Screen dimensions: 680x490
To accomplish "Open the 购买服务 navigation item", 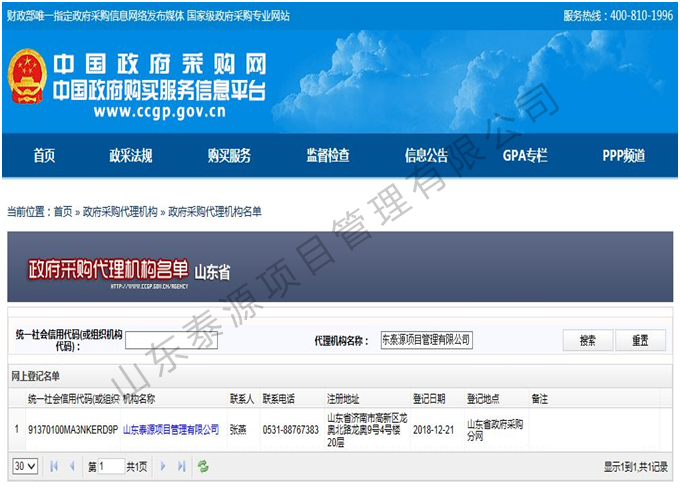I will point(229,155).
